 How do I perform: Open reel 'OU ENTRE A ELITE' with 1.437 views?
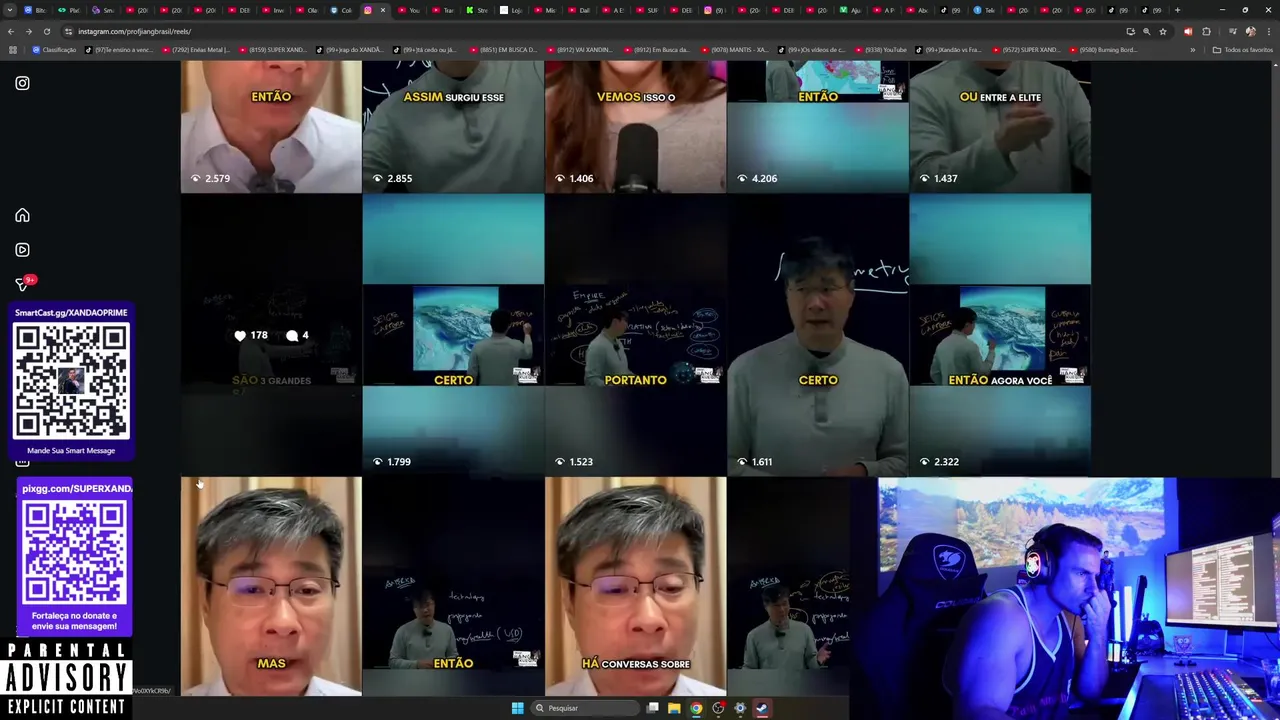coord(1000,126)
